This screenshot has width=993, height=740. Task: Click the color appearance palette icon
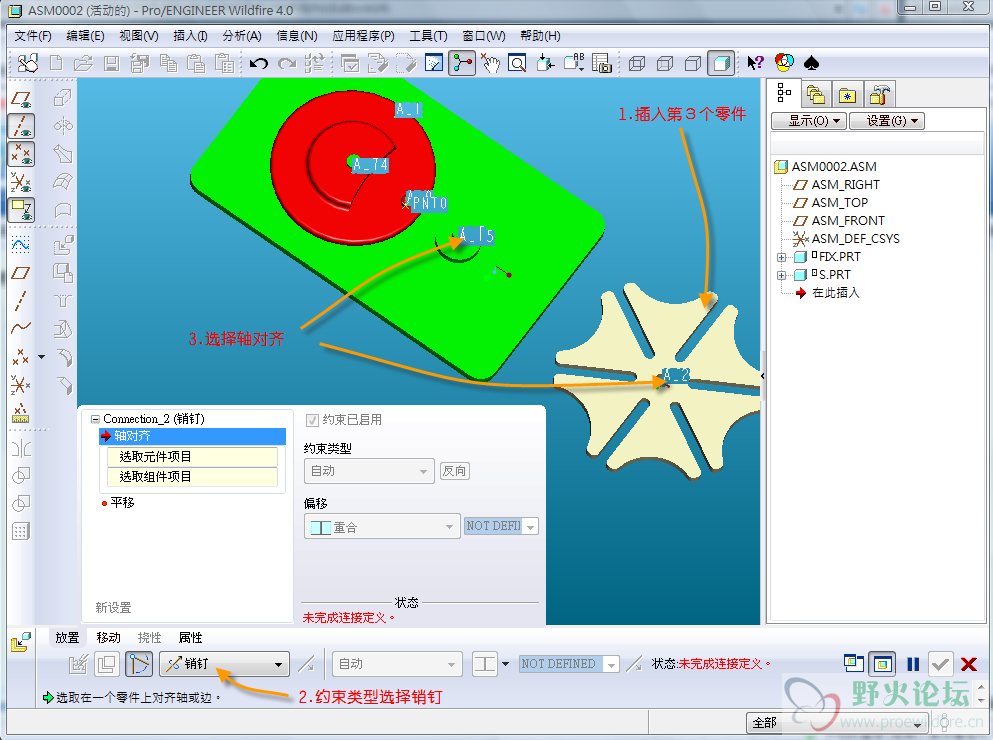click(784, 63)
